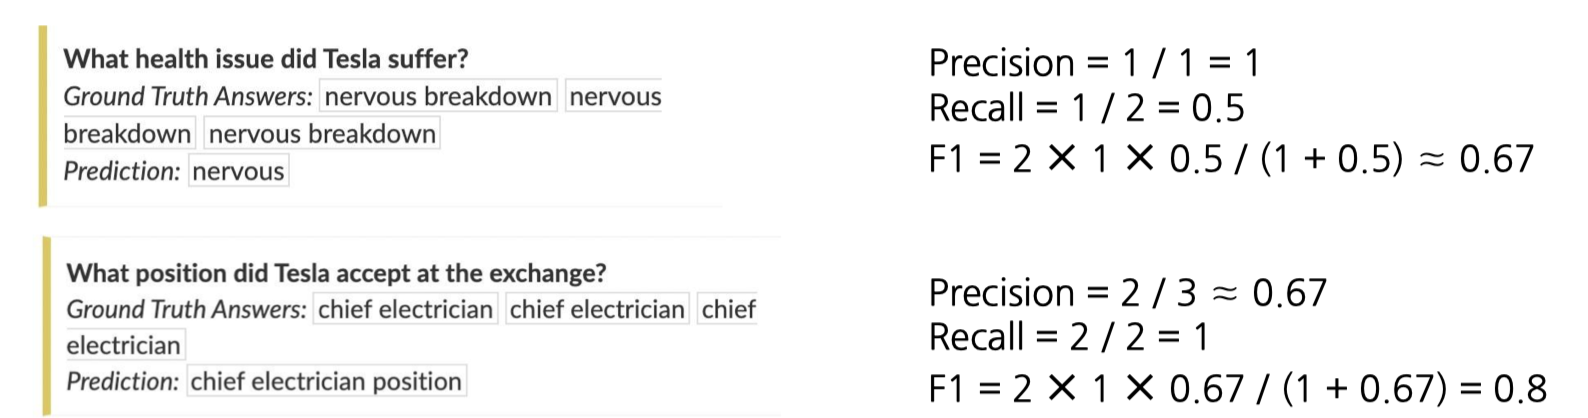Choose the middle "chief electrician" ground truth box
This screenshot has height=418, width=1588.
(x=597, y=309)
